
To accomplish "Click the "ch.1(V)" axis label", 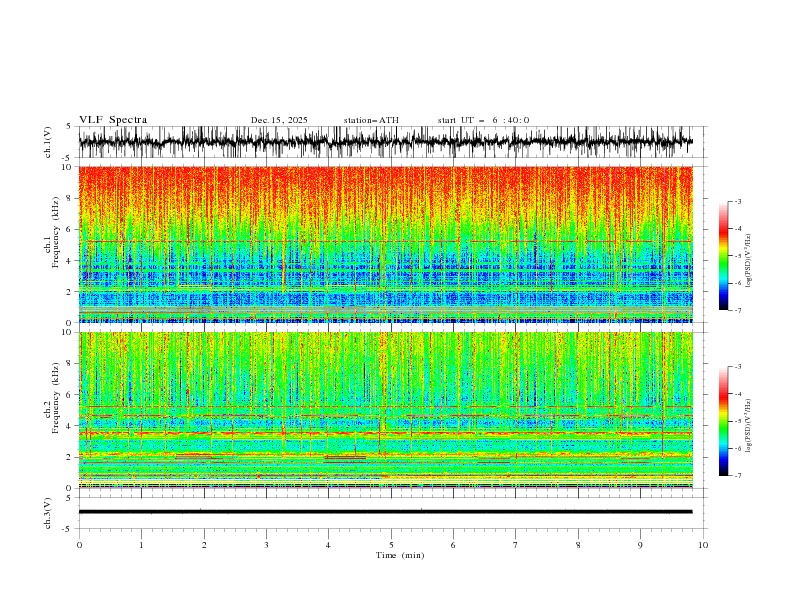I will click(48, 142).
